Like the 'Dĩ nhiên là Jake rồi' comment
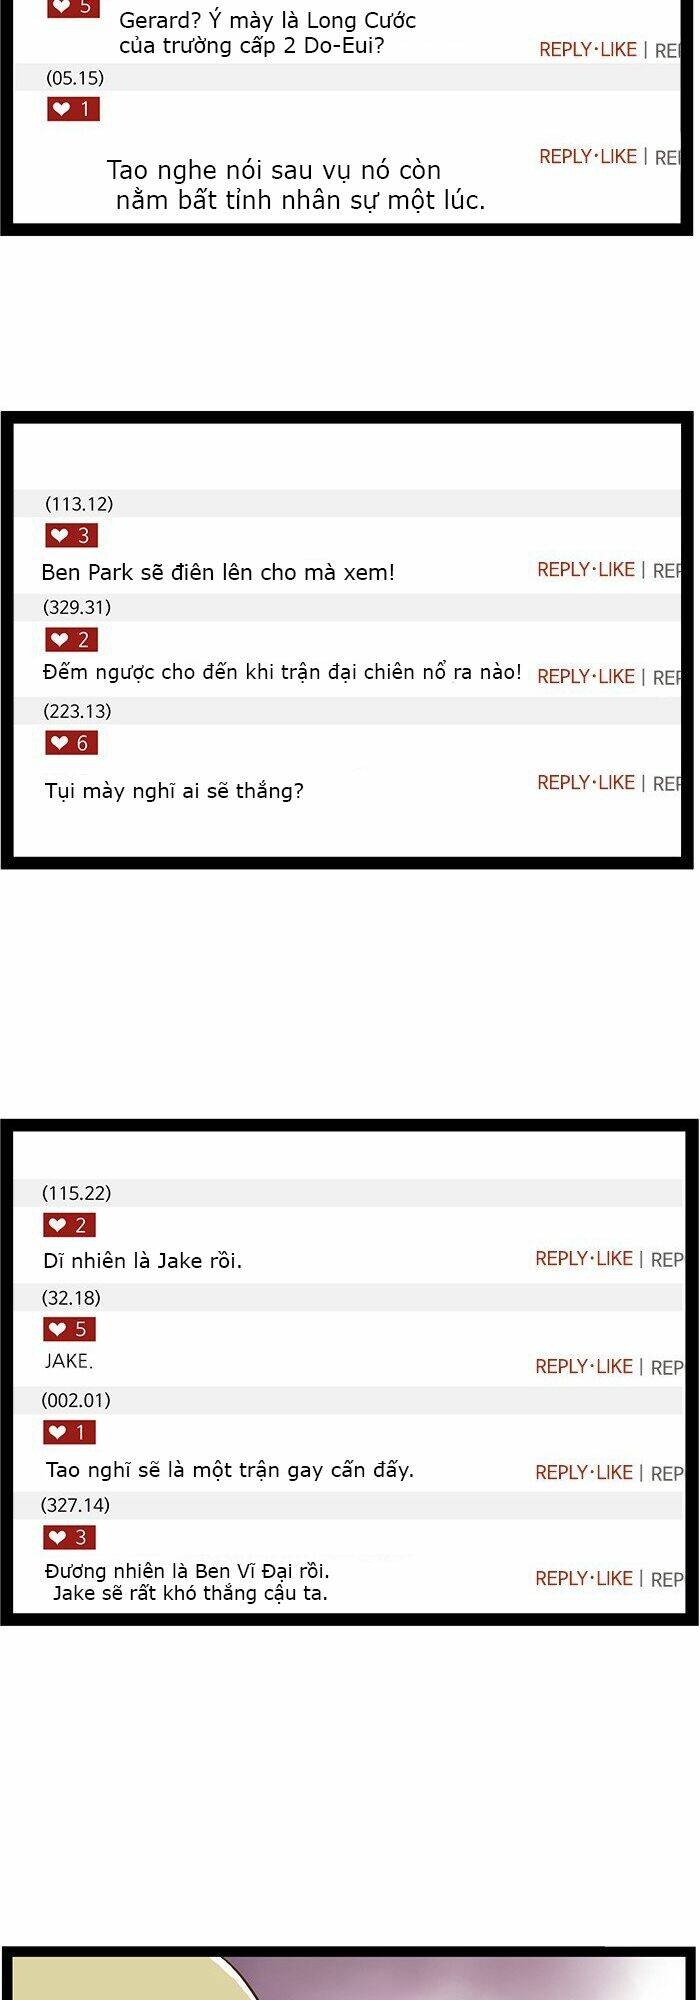The image size is (700, 2000). 615,1259
